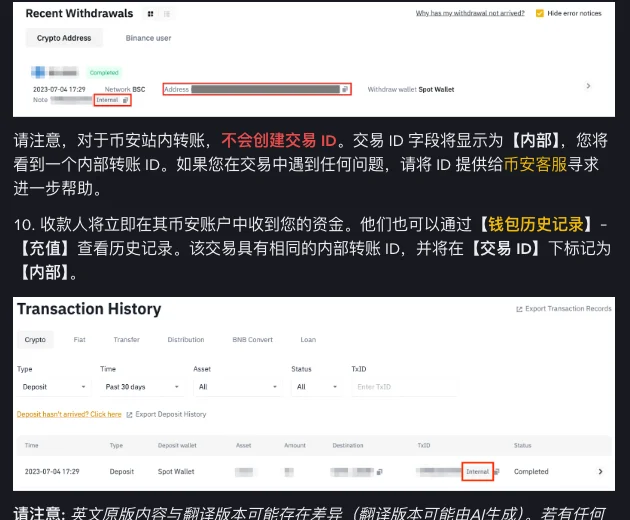
Task: Click 'Deposit hasn't arrived? Click here' link
Action: click(x=69, y=414)
